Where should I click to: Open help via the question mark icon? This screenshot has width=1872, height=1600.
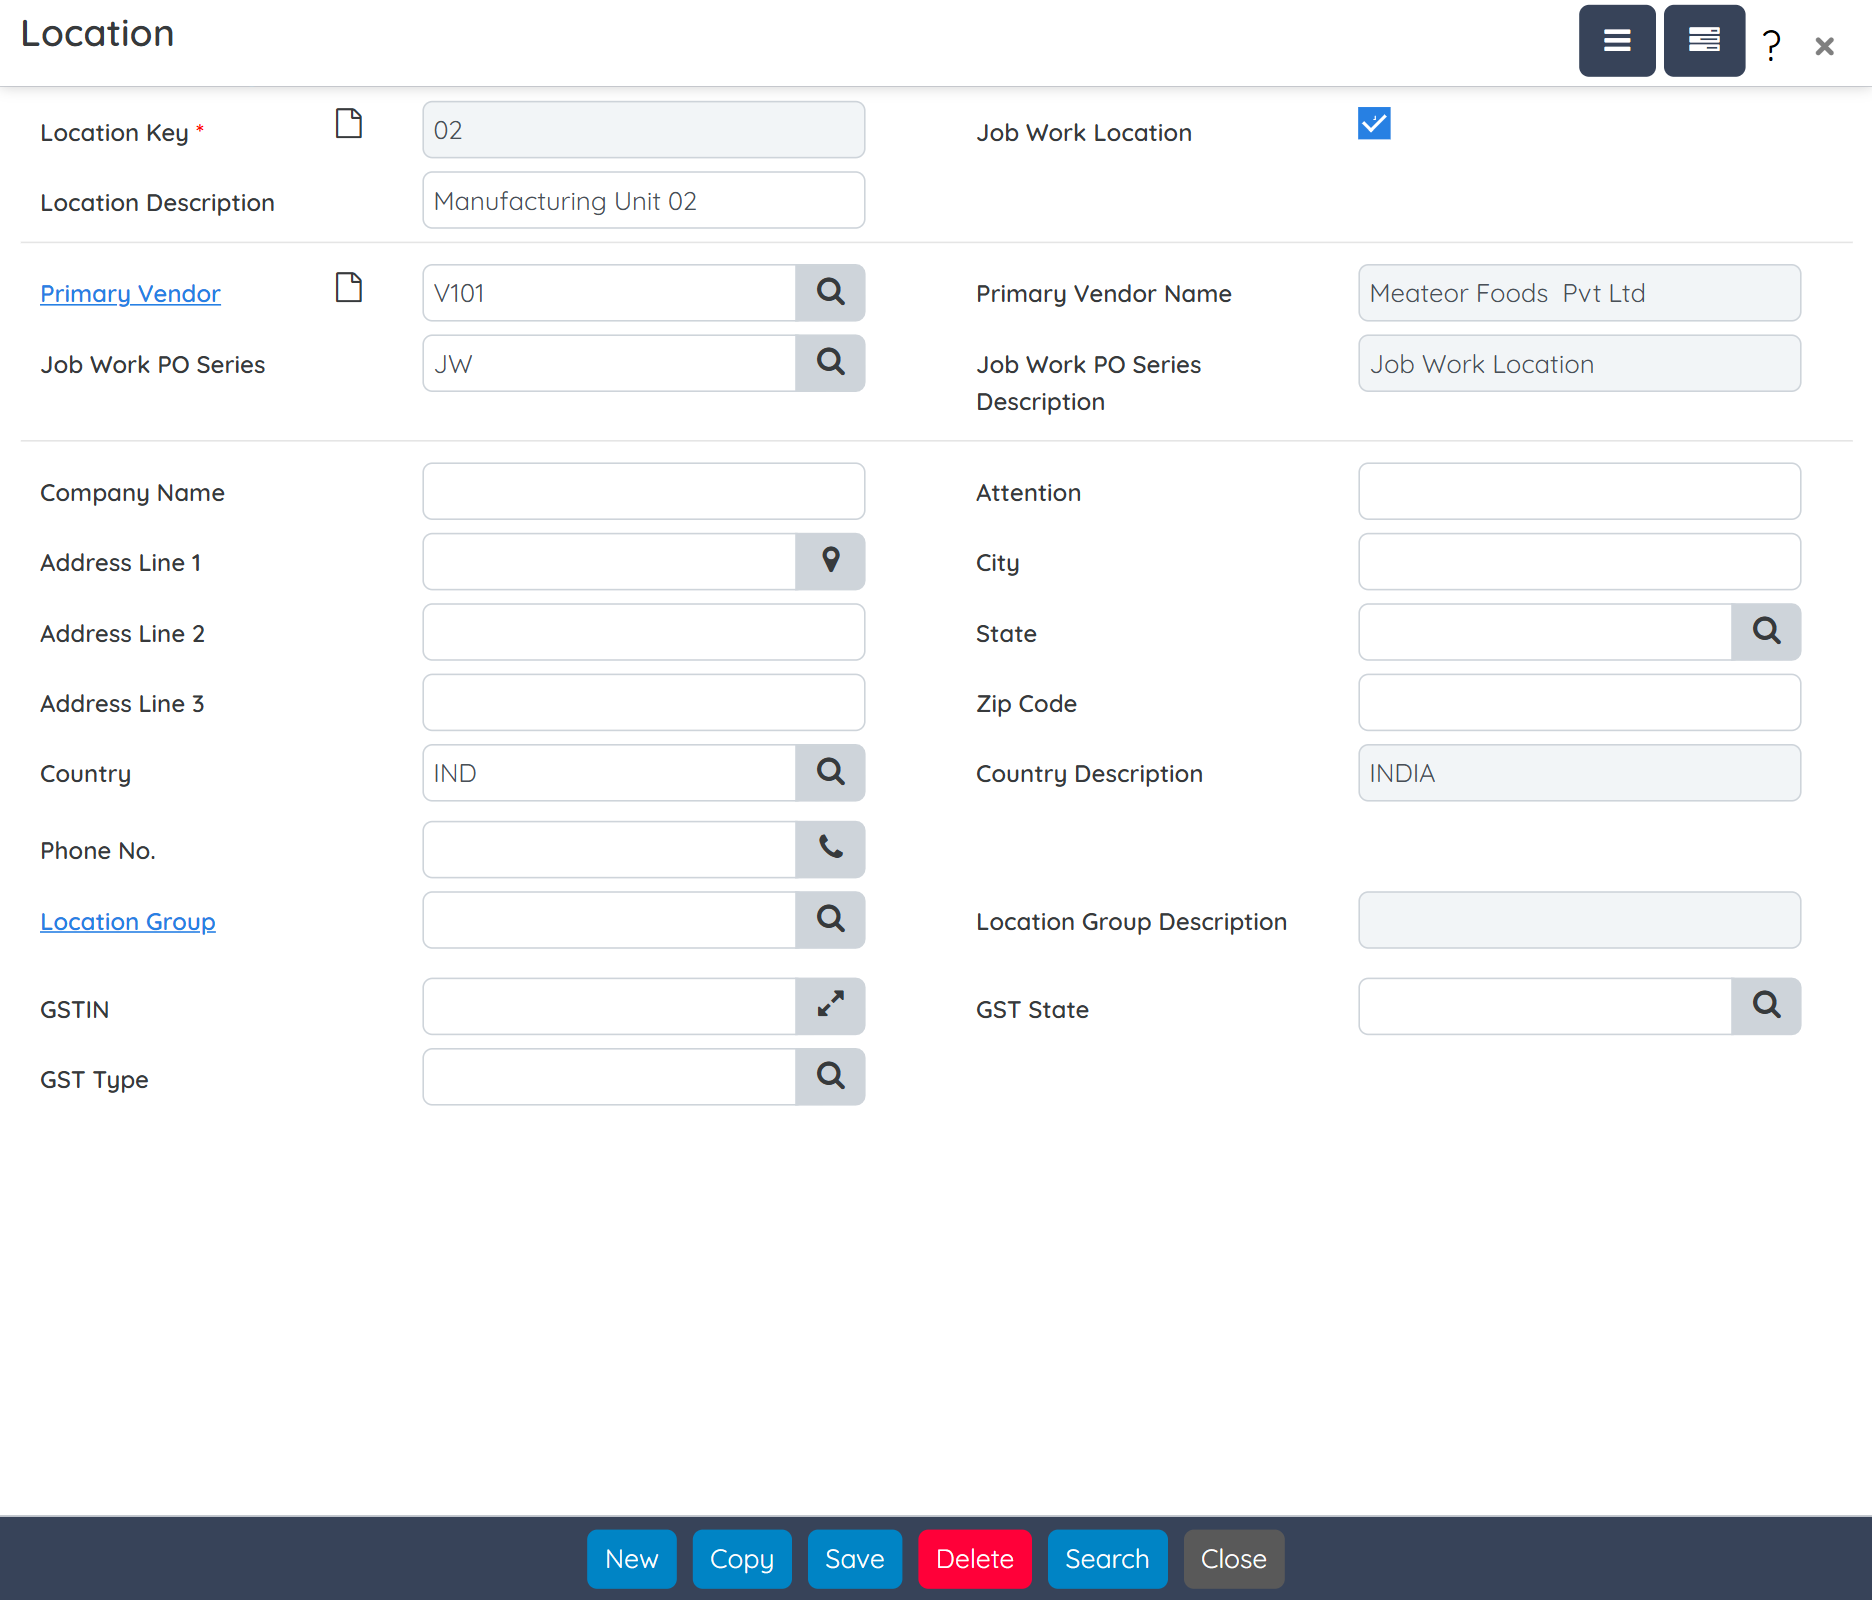tap(1771, 45)
